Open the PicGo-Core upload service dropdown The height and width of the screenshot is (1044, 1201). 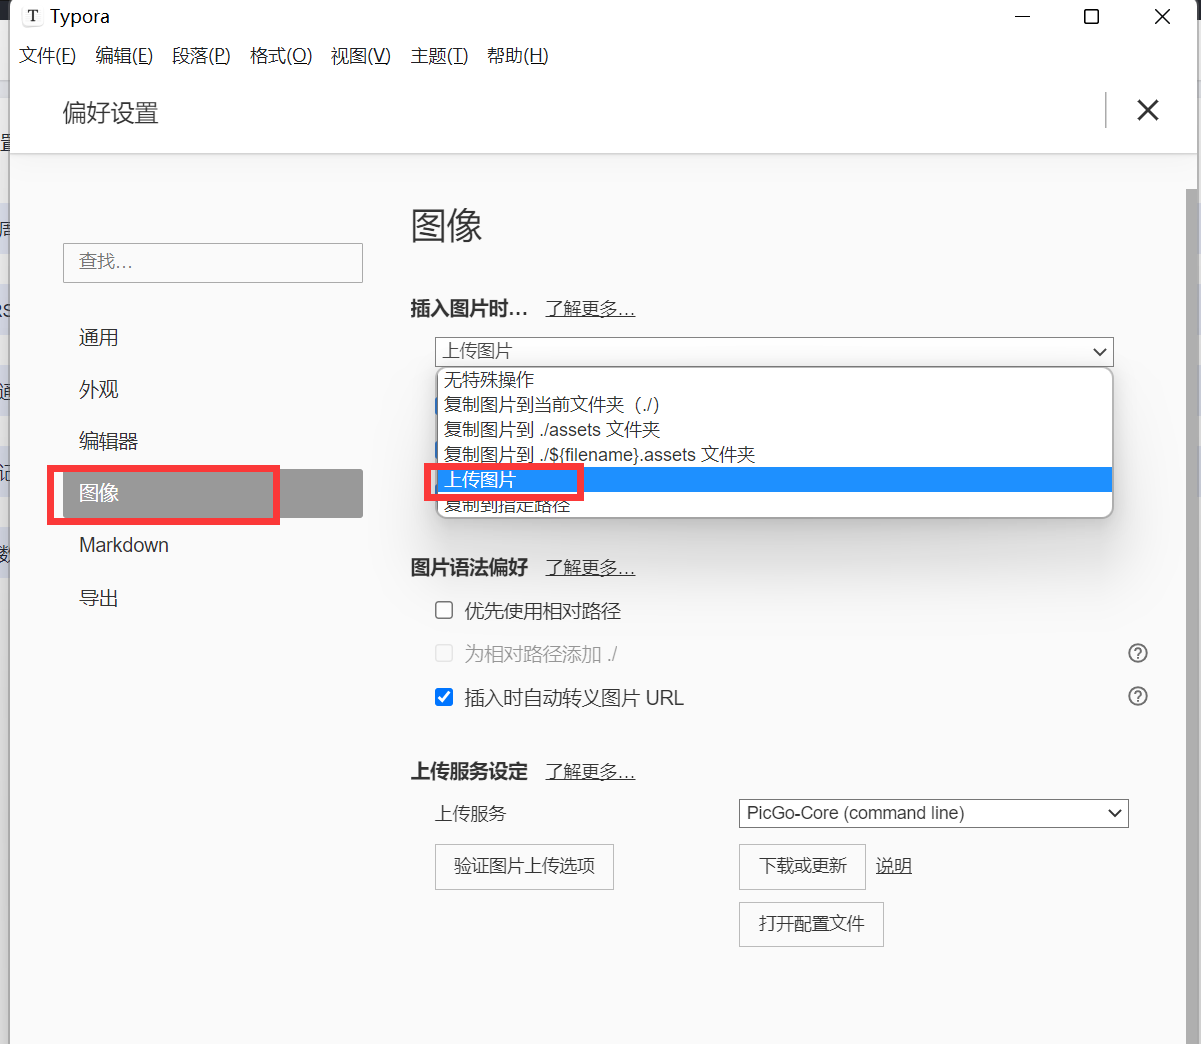(933, 813)
